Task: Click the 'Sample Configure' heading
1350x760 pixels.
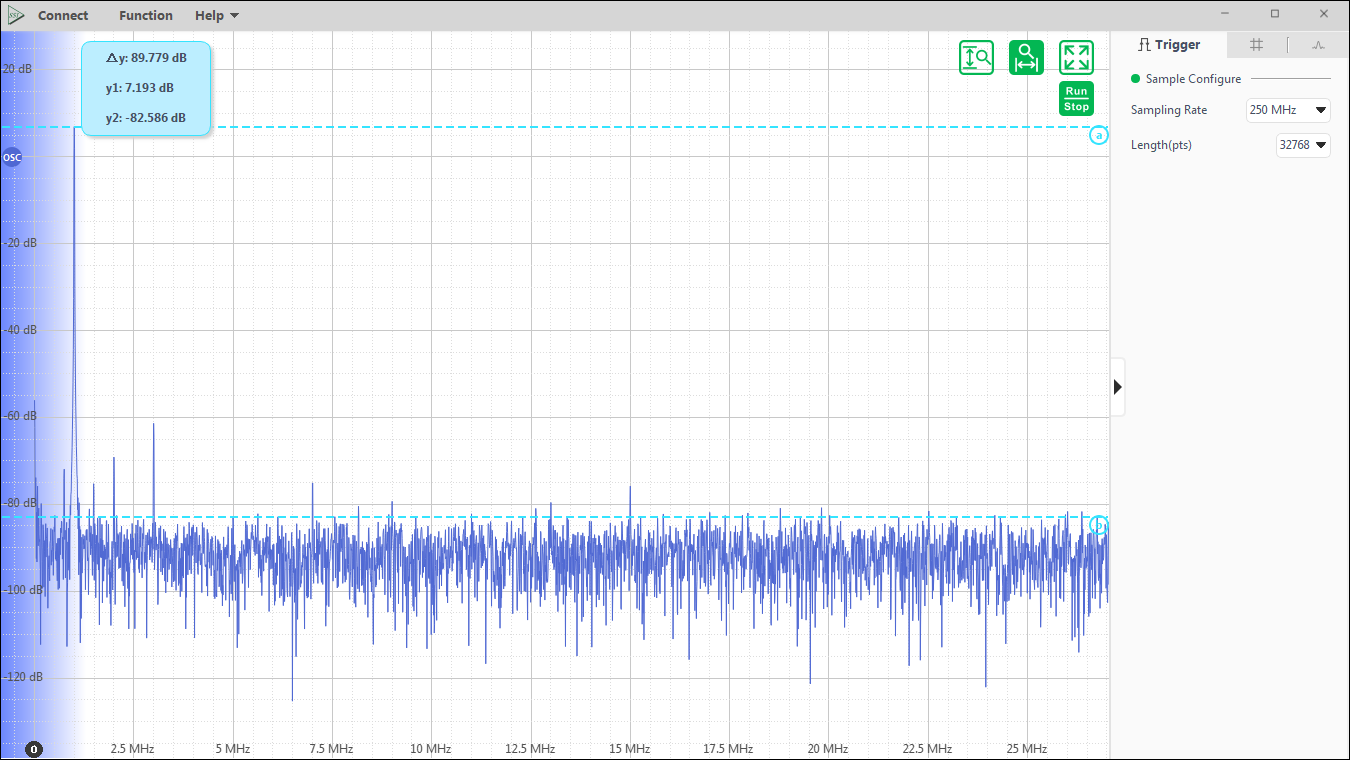Action: (x=1193, y=79)
